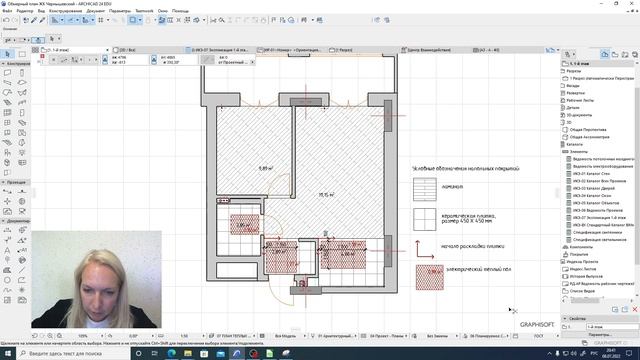Click the Параметры button in Navigator properties
The height and width of the screenshot is (360, 640).
600,335
